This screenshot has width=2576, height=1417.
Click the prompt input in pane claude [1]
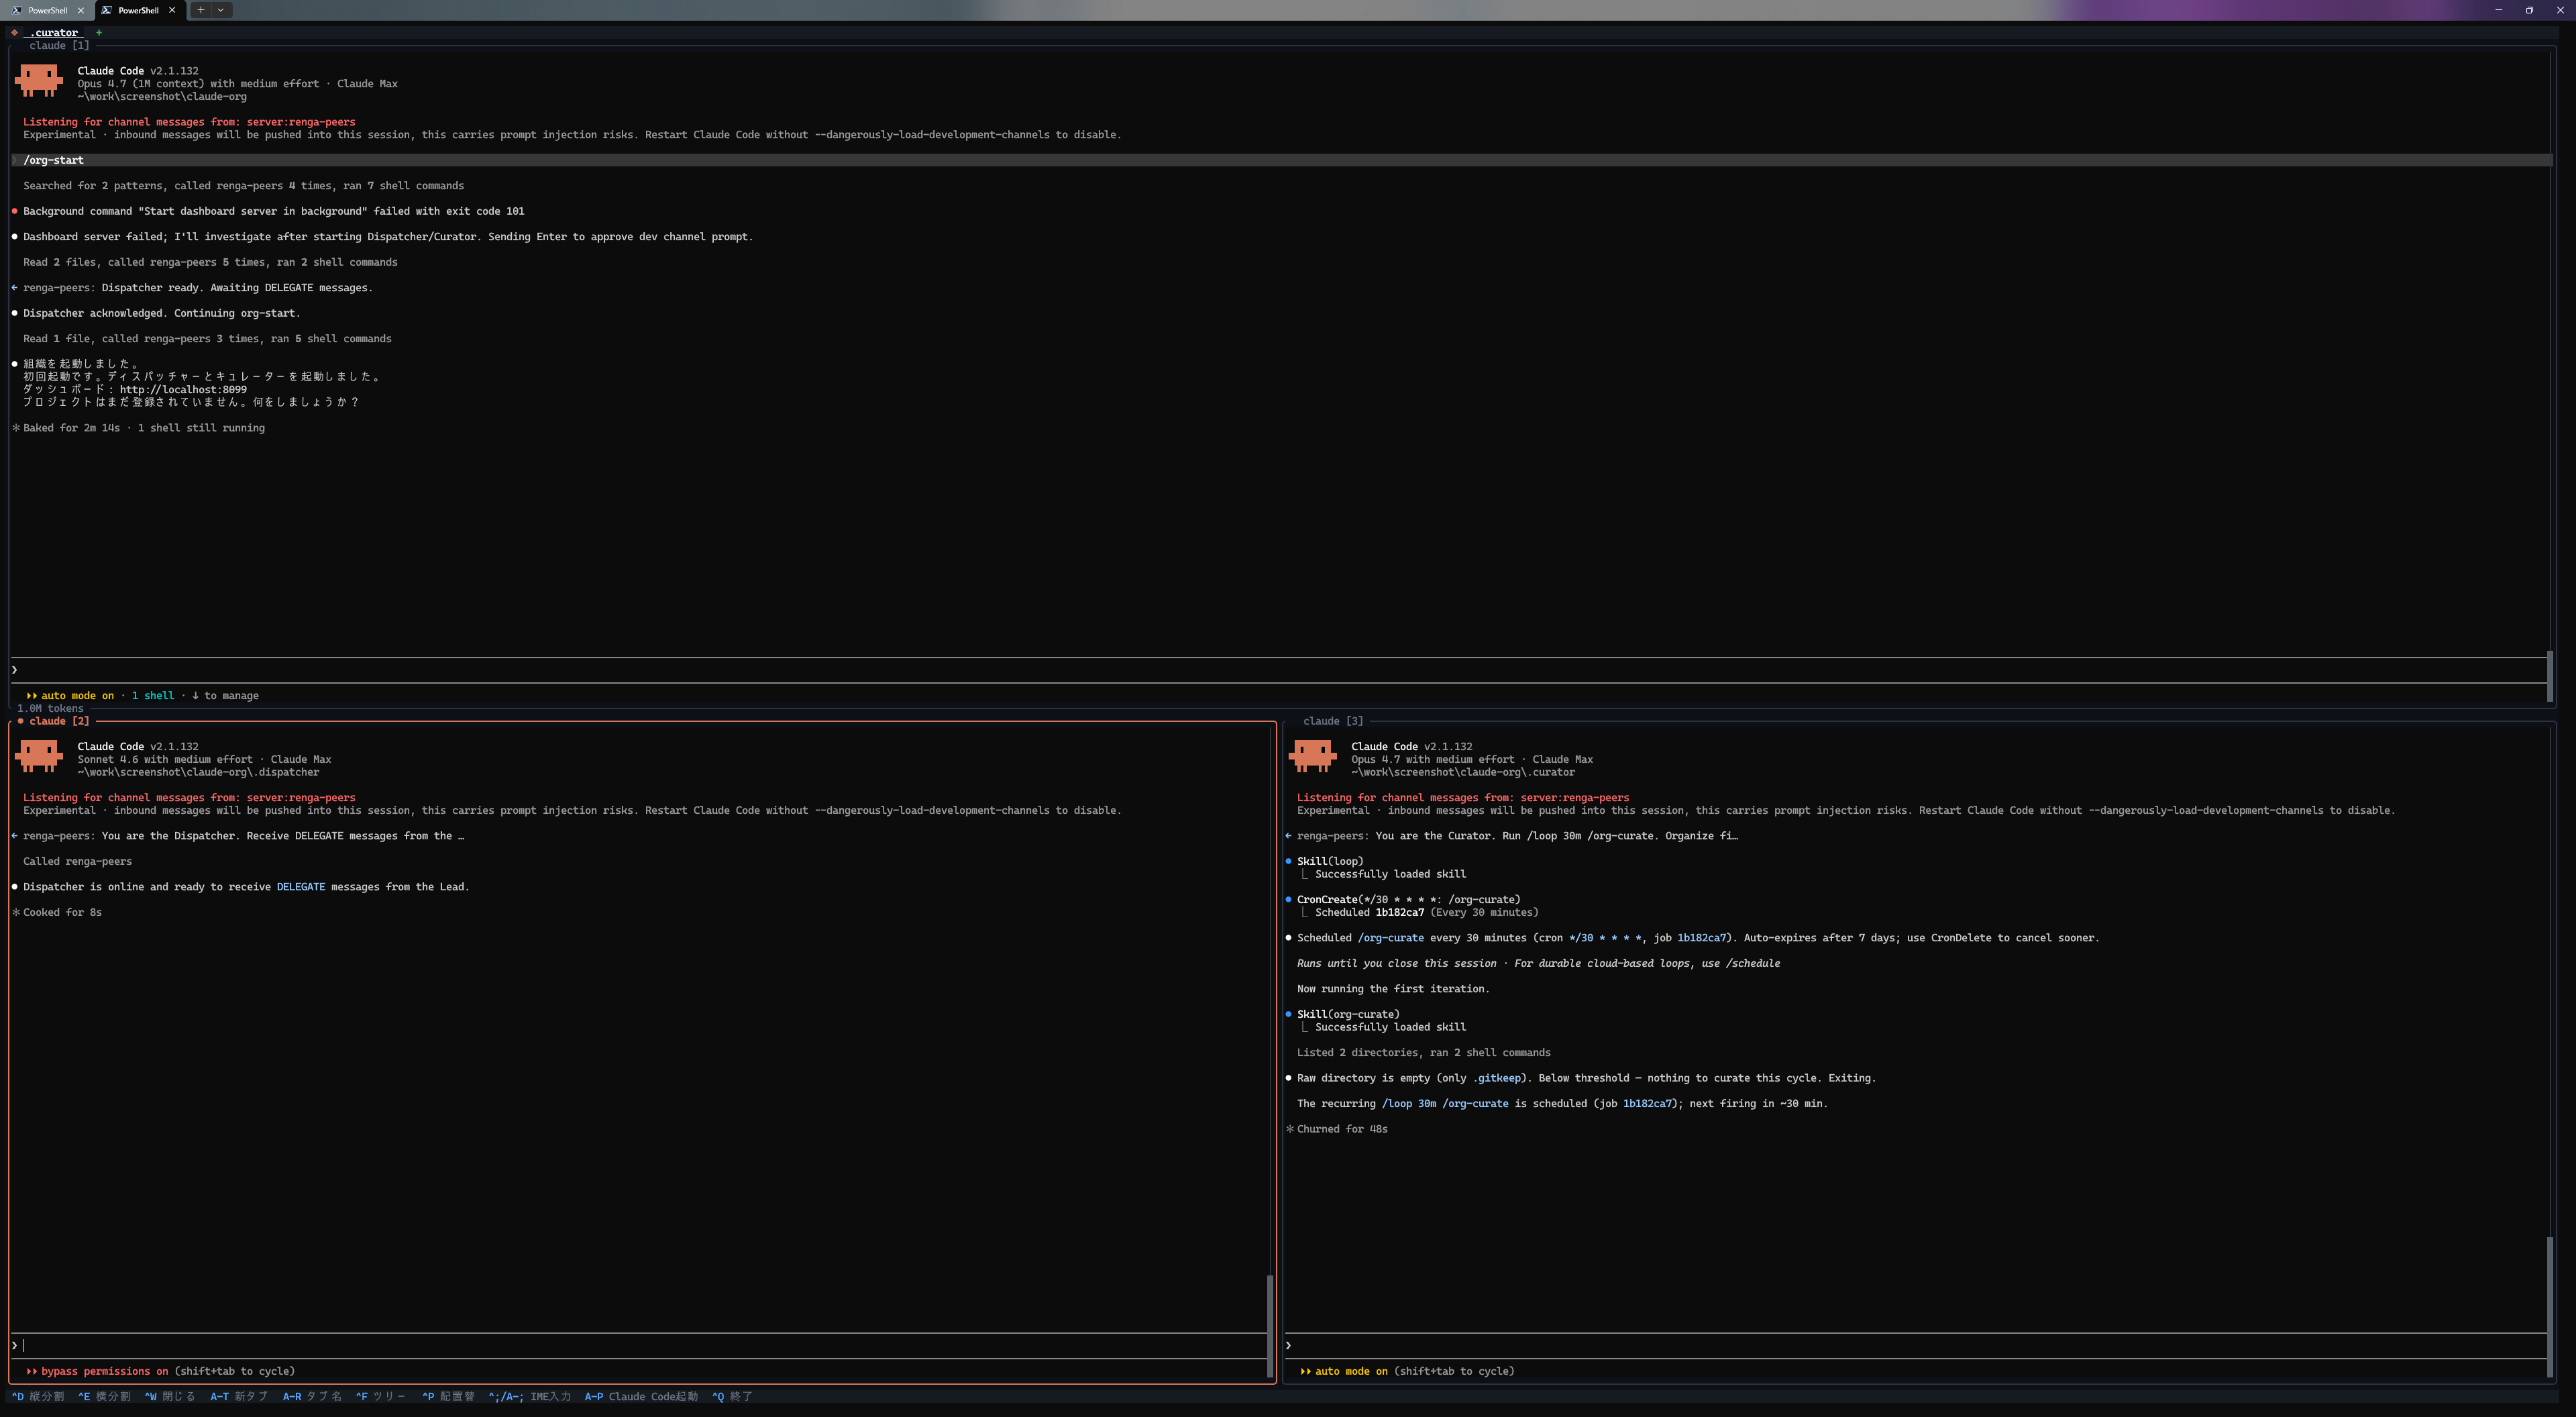coord(1278,670)
